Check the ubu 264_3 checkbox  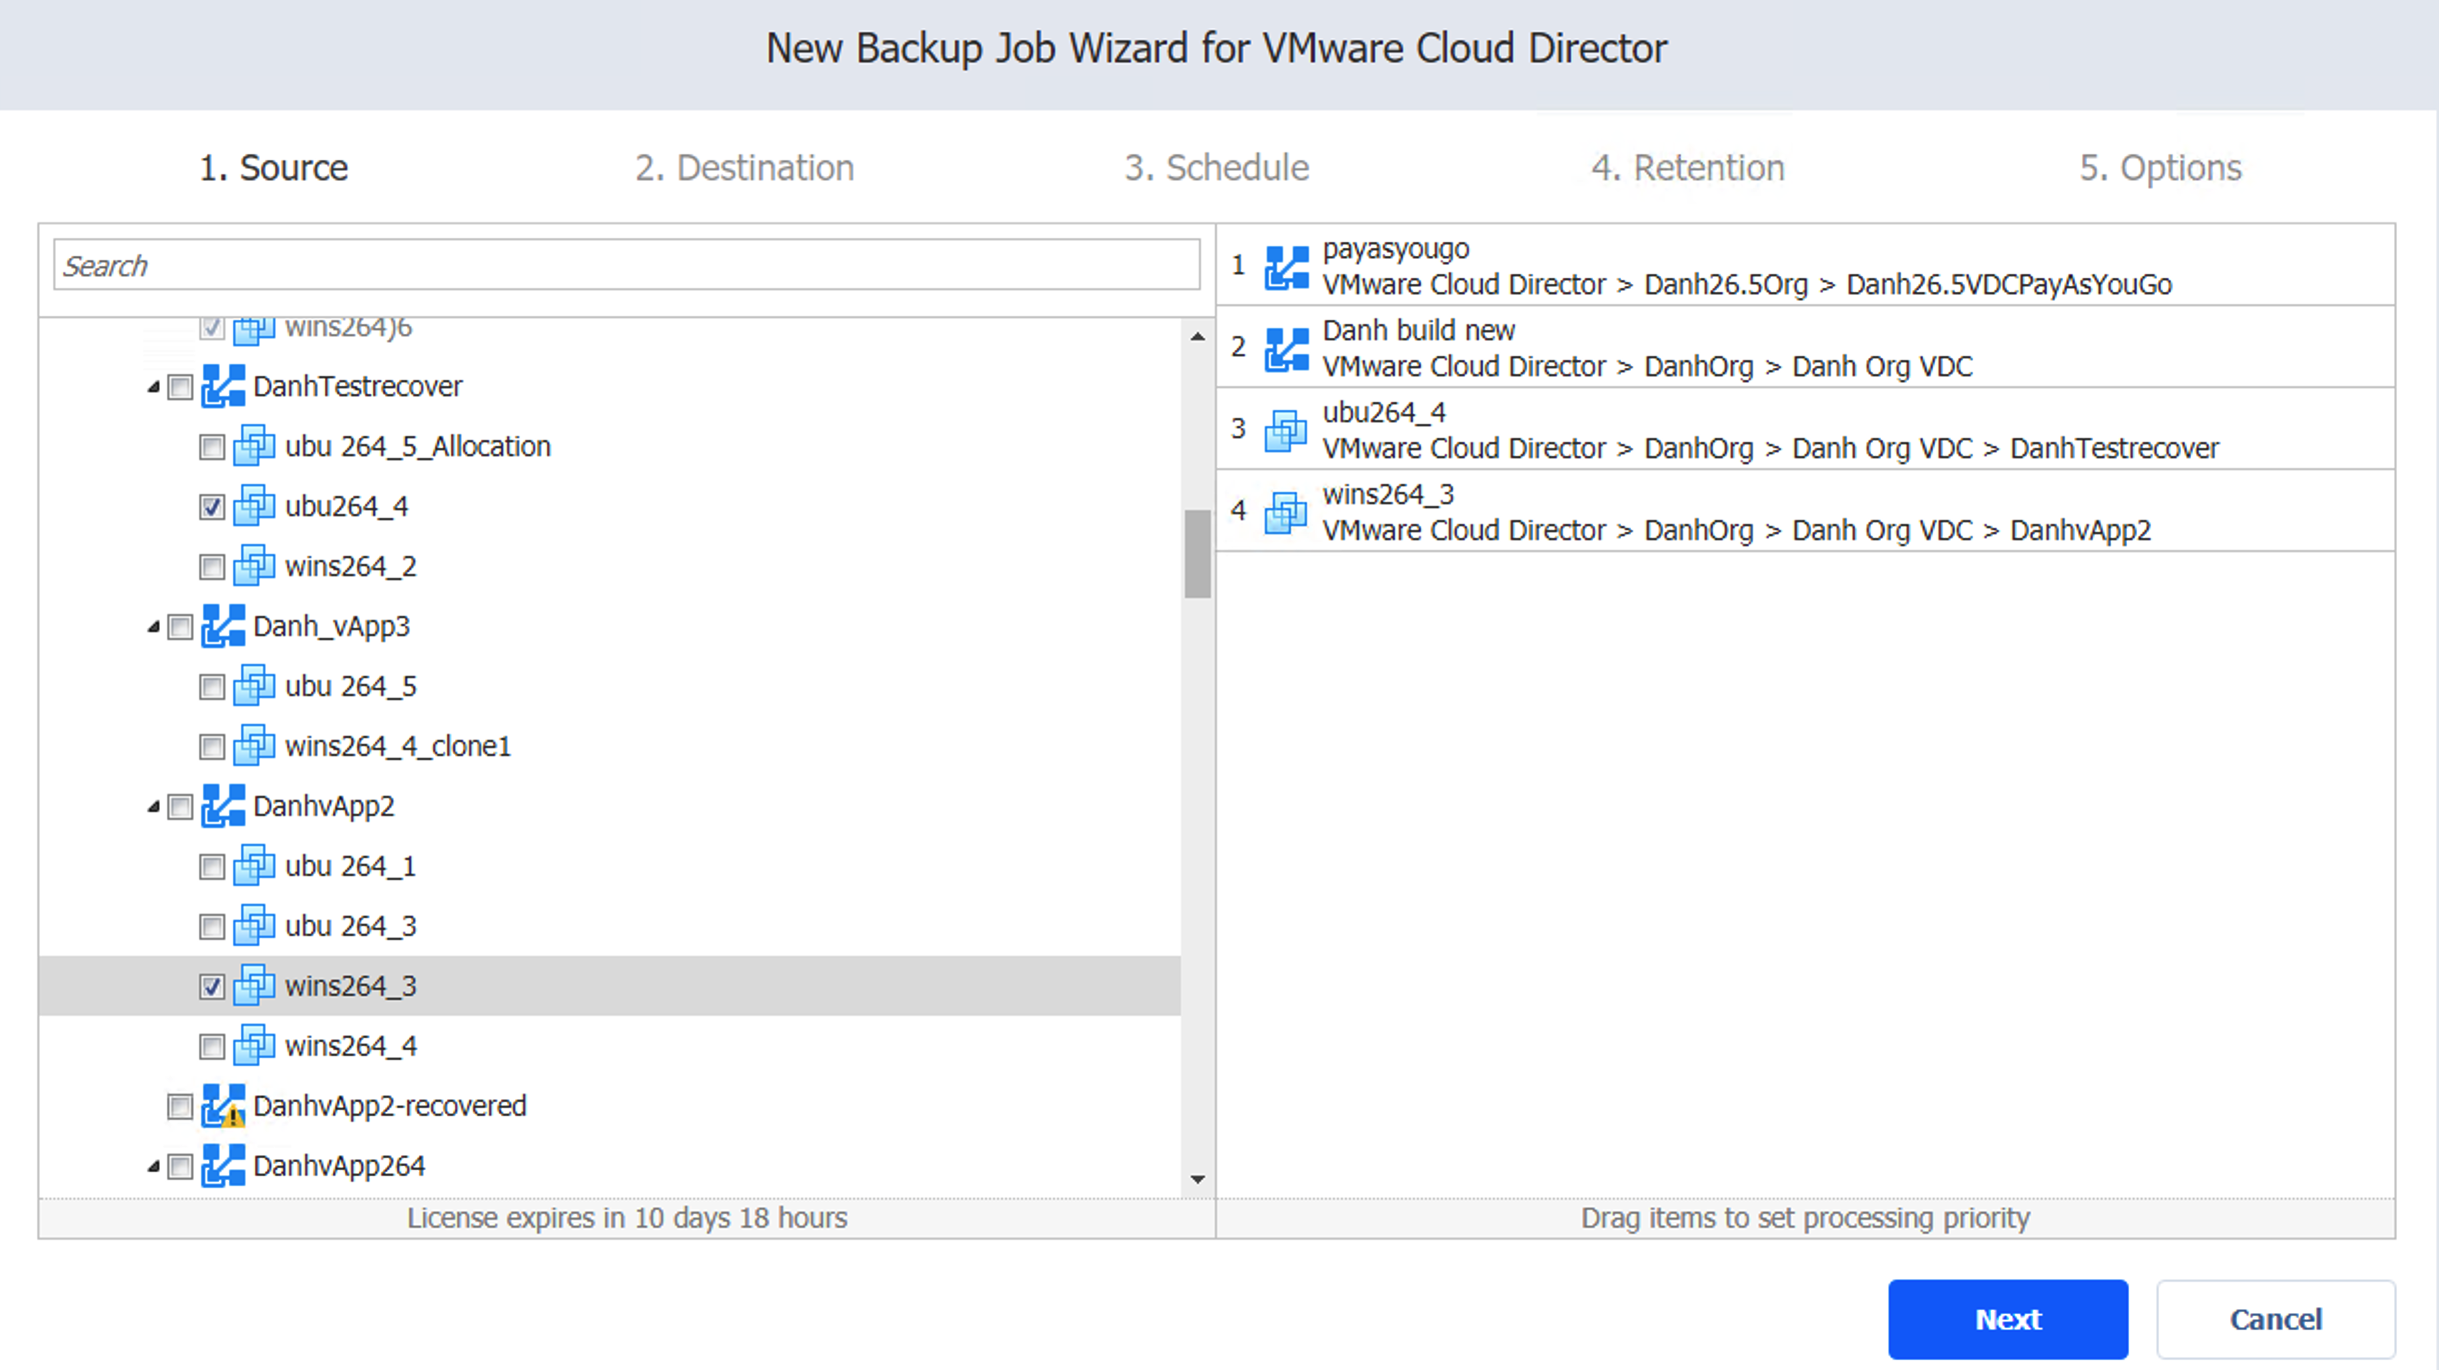[x=212, y=927]
